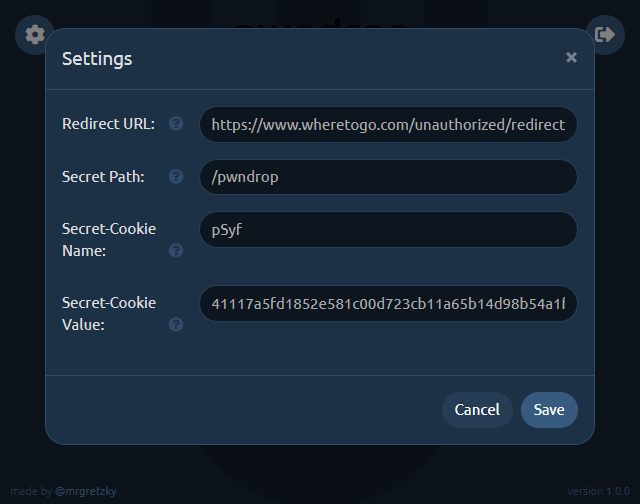Cancel the settings changes
This screenshot has width=640, height=504.
tap(477, 410)
